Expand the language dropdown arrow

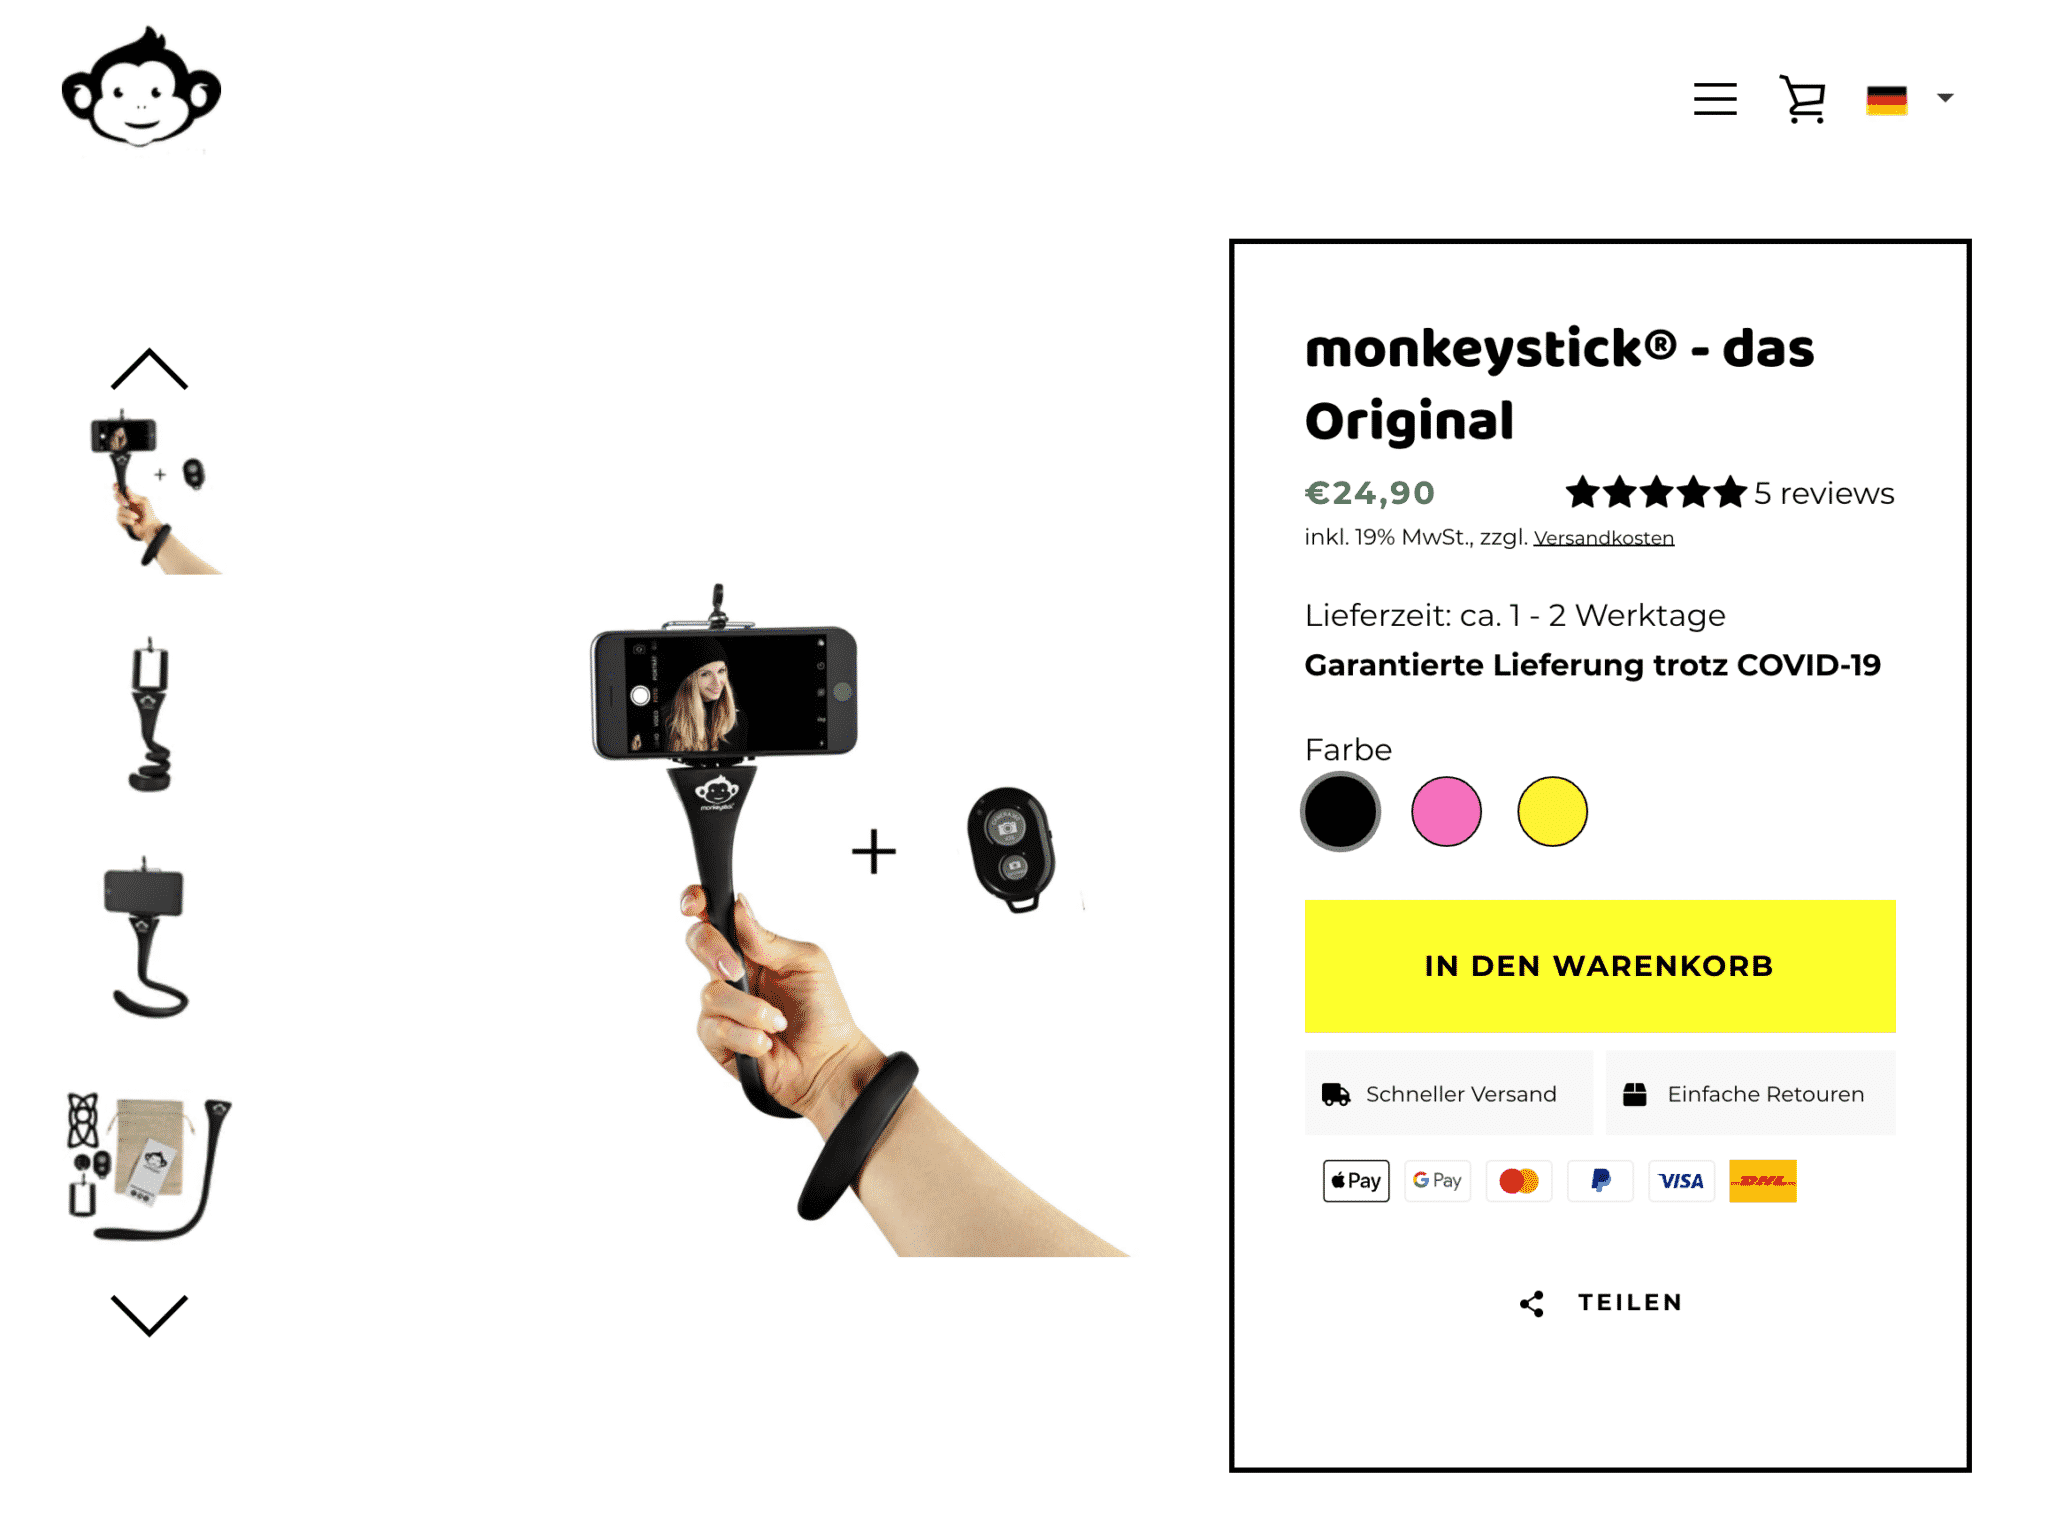coord(1945,98)
